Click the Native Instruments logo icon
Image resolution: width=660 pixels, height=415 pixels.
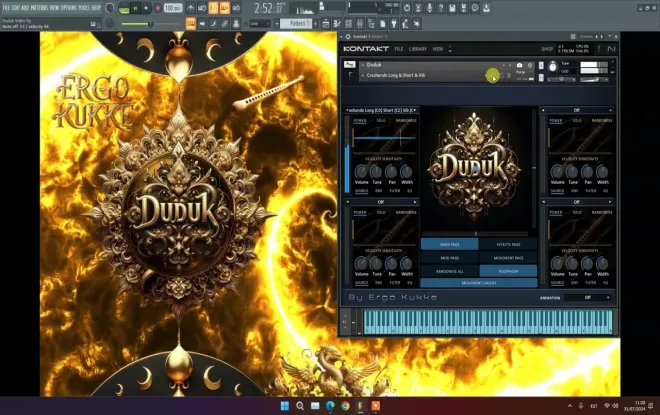[611, 49]
